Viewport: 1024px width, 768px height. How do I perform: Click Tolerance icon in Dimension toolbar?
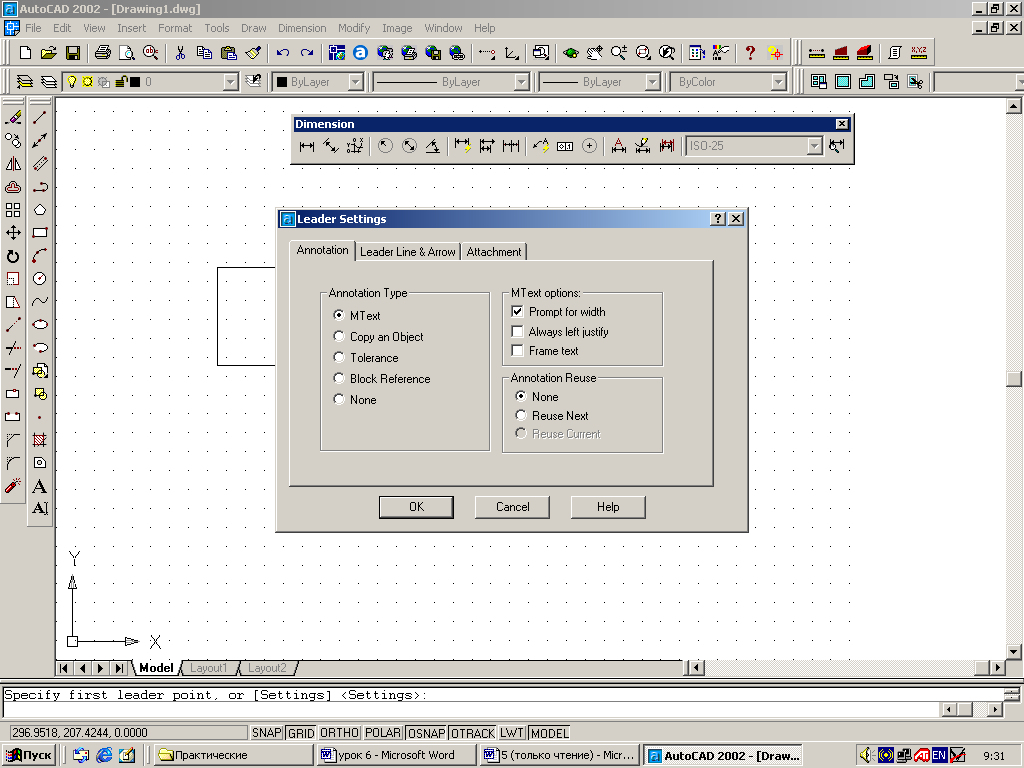coord(565,146)
